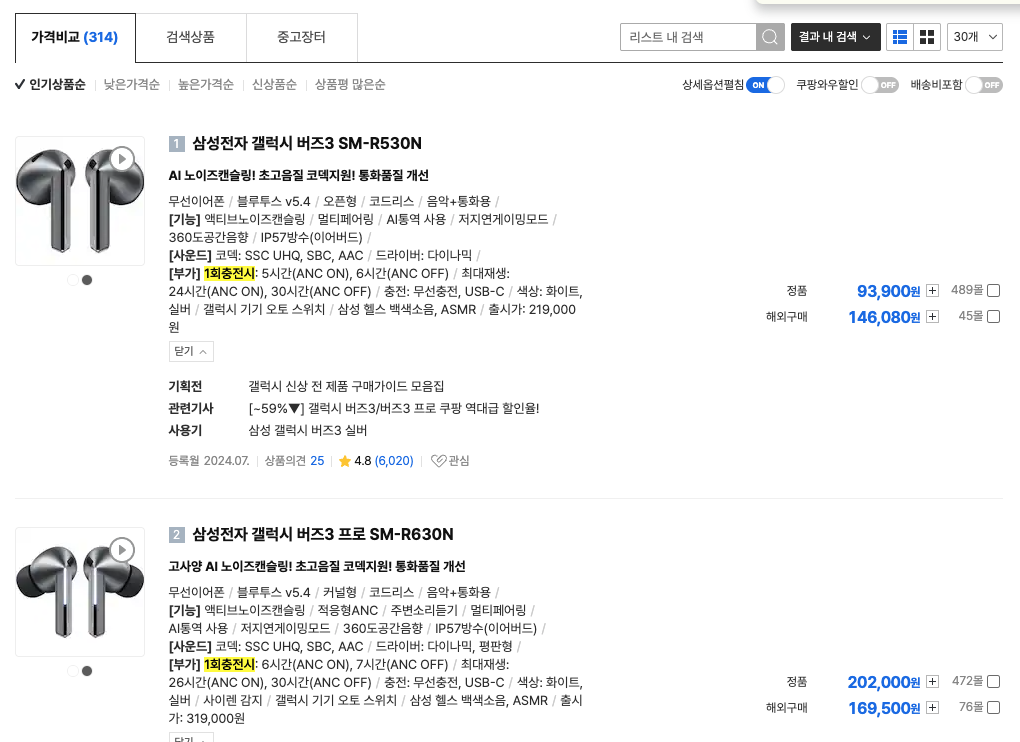Switch to list view layout icon
1020x742 pixels.
(900, 37)
